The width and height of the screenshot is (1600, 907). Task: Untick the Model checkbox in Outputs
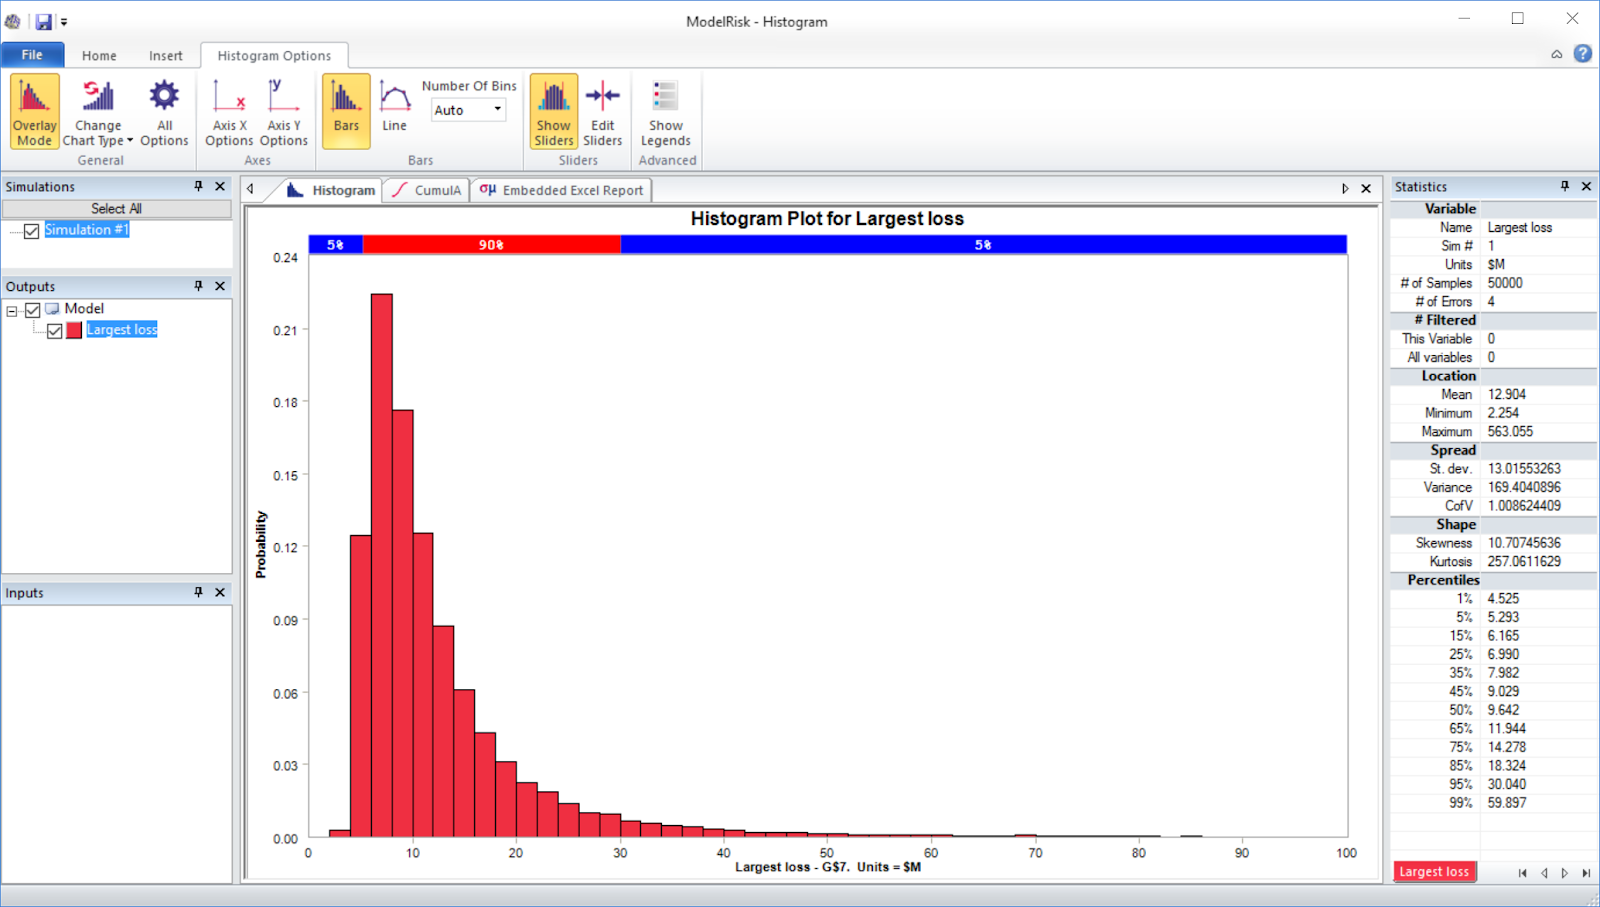(x=32, y=309)
